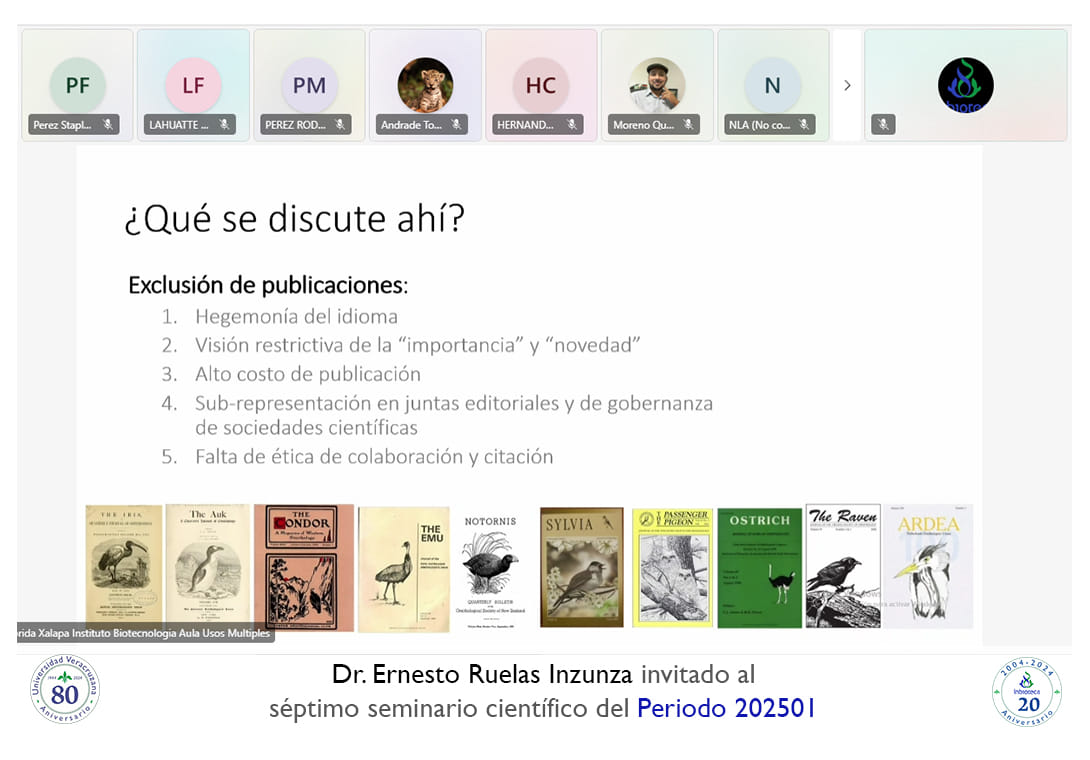This screenshot has width=1090, height=760.
Task: Click the Universidad Veracruzana 80 anniversary logo
Action: click(x=64, y=689)
